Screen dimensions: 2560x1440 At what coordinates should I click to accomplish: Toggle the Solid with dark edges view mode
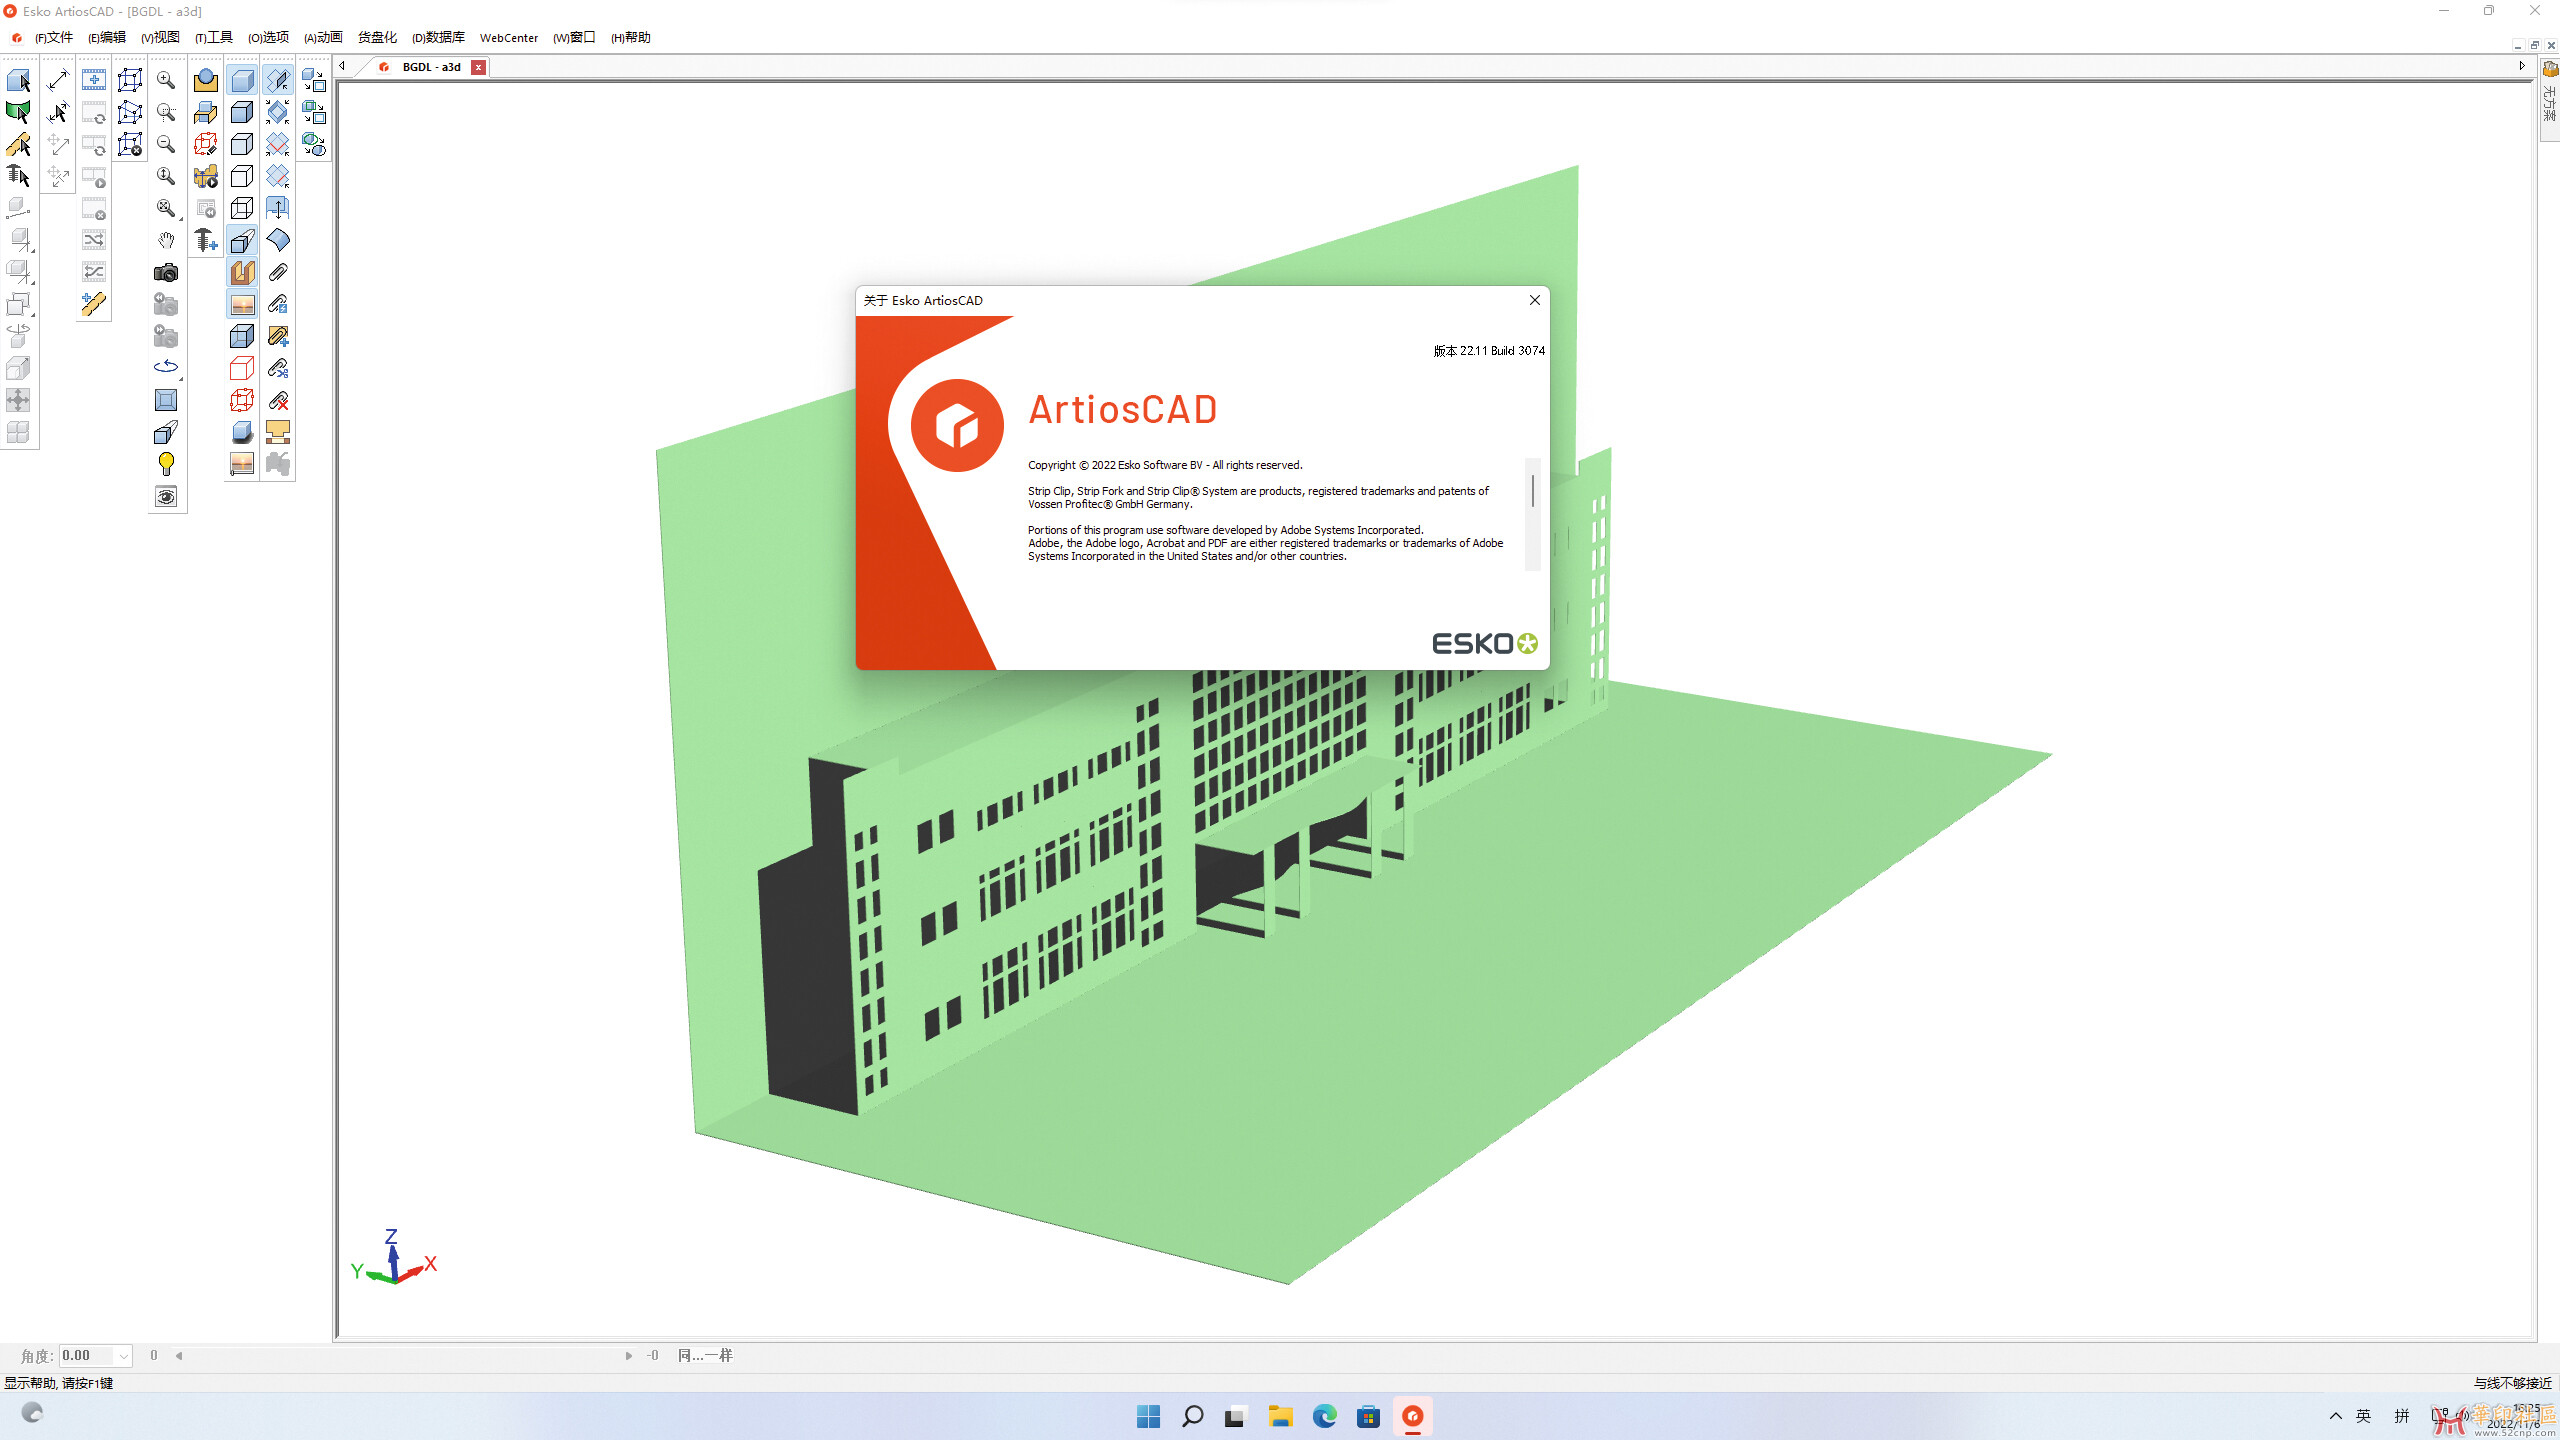[242, 112]
